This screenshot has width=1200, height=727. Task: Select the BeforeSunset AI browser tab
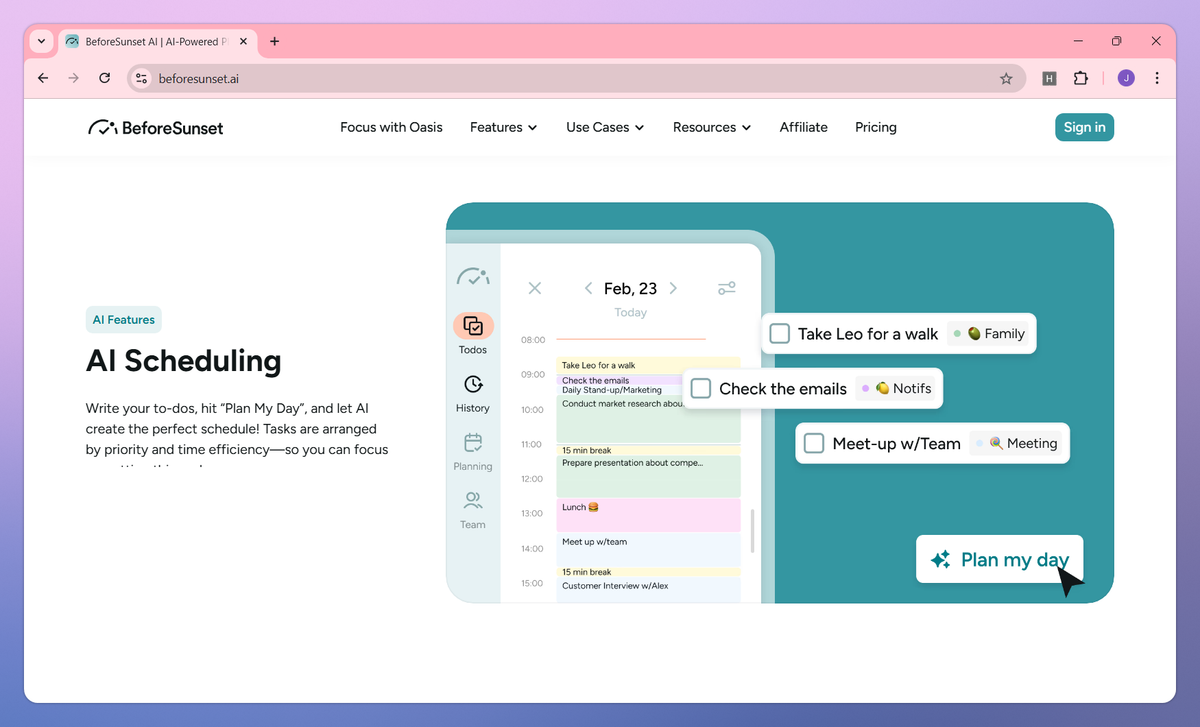pos(155,41)
